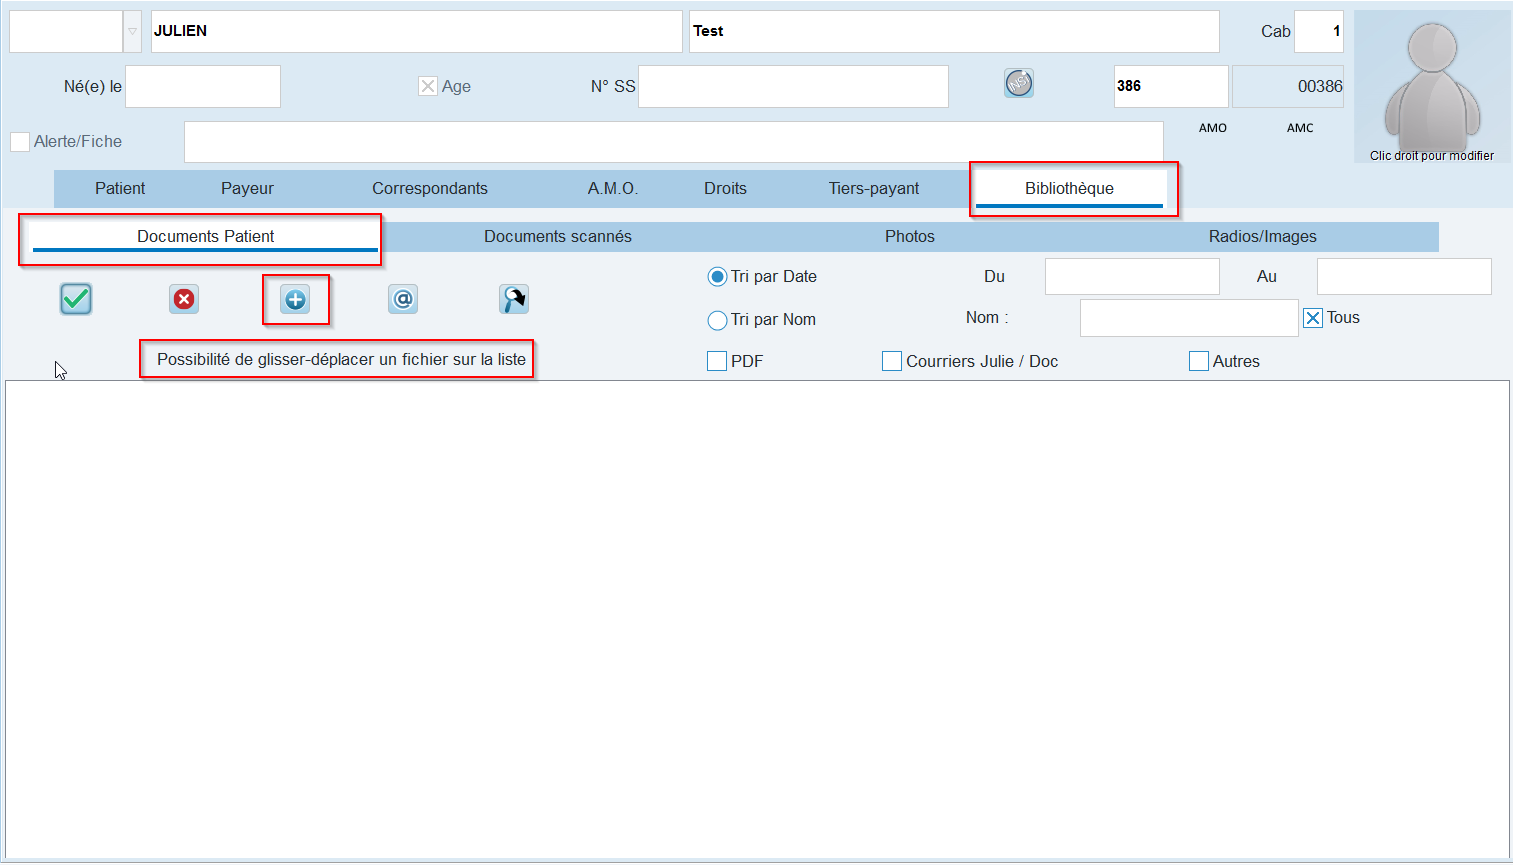This screenshot has width=1513, height=865.
Task: Click the Test first name field
Action: tap(954, 32)
